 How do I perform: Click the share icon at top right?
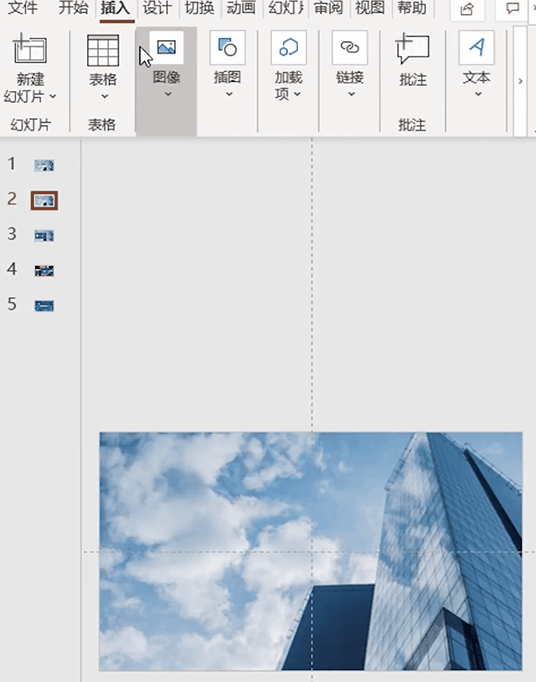tap(467, 8)
